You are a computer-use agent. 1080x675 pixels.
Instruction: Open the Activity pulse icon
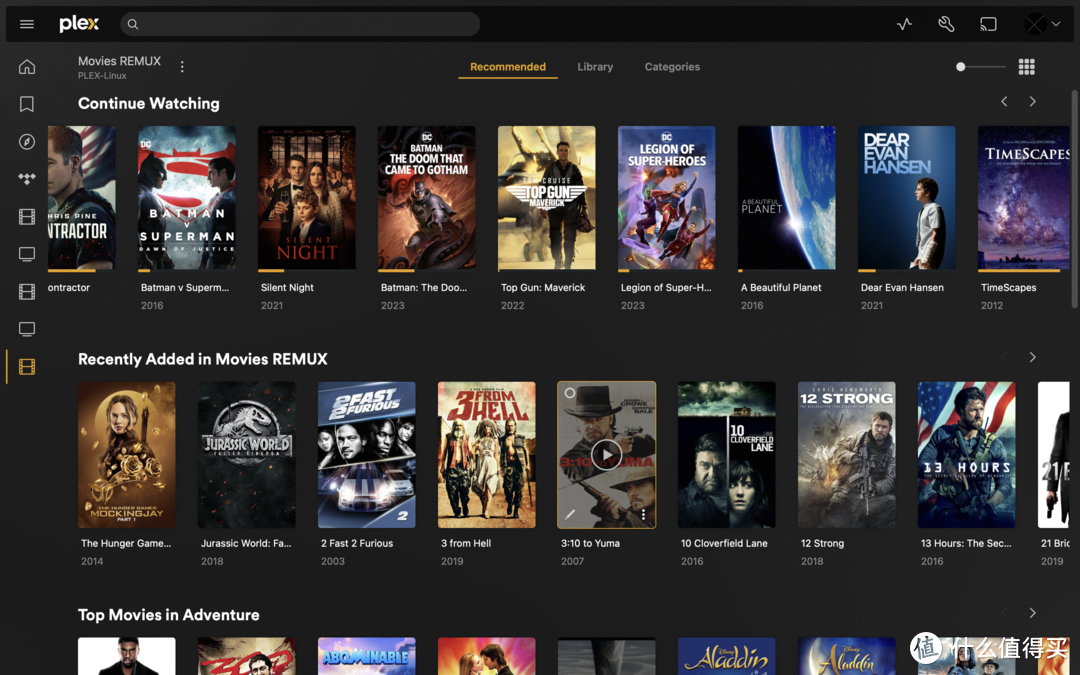point(904,24)
